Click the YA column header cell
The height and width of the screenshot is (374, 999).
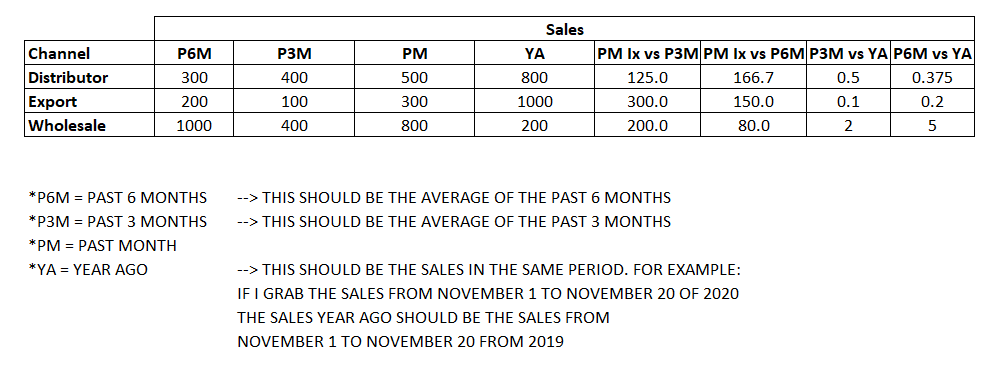click(x=535, y=54)
